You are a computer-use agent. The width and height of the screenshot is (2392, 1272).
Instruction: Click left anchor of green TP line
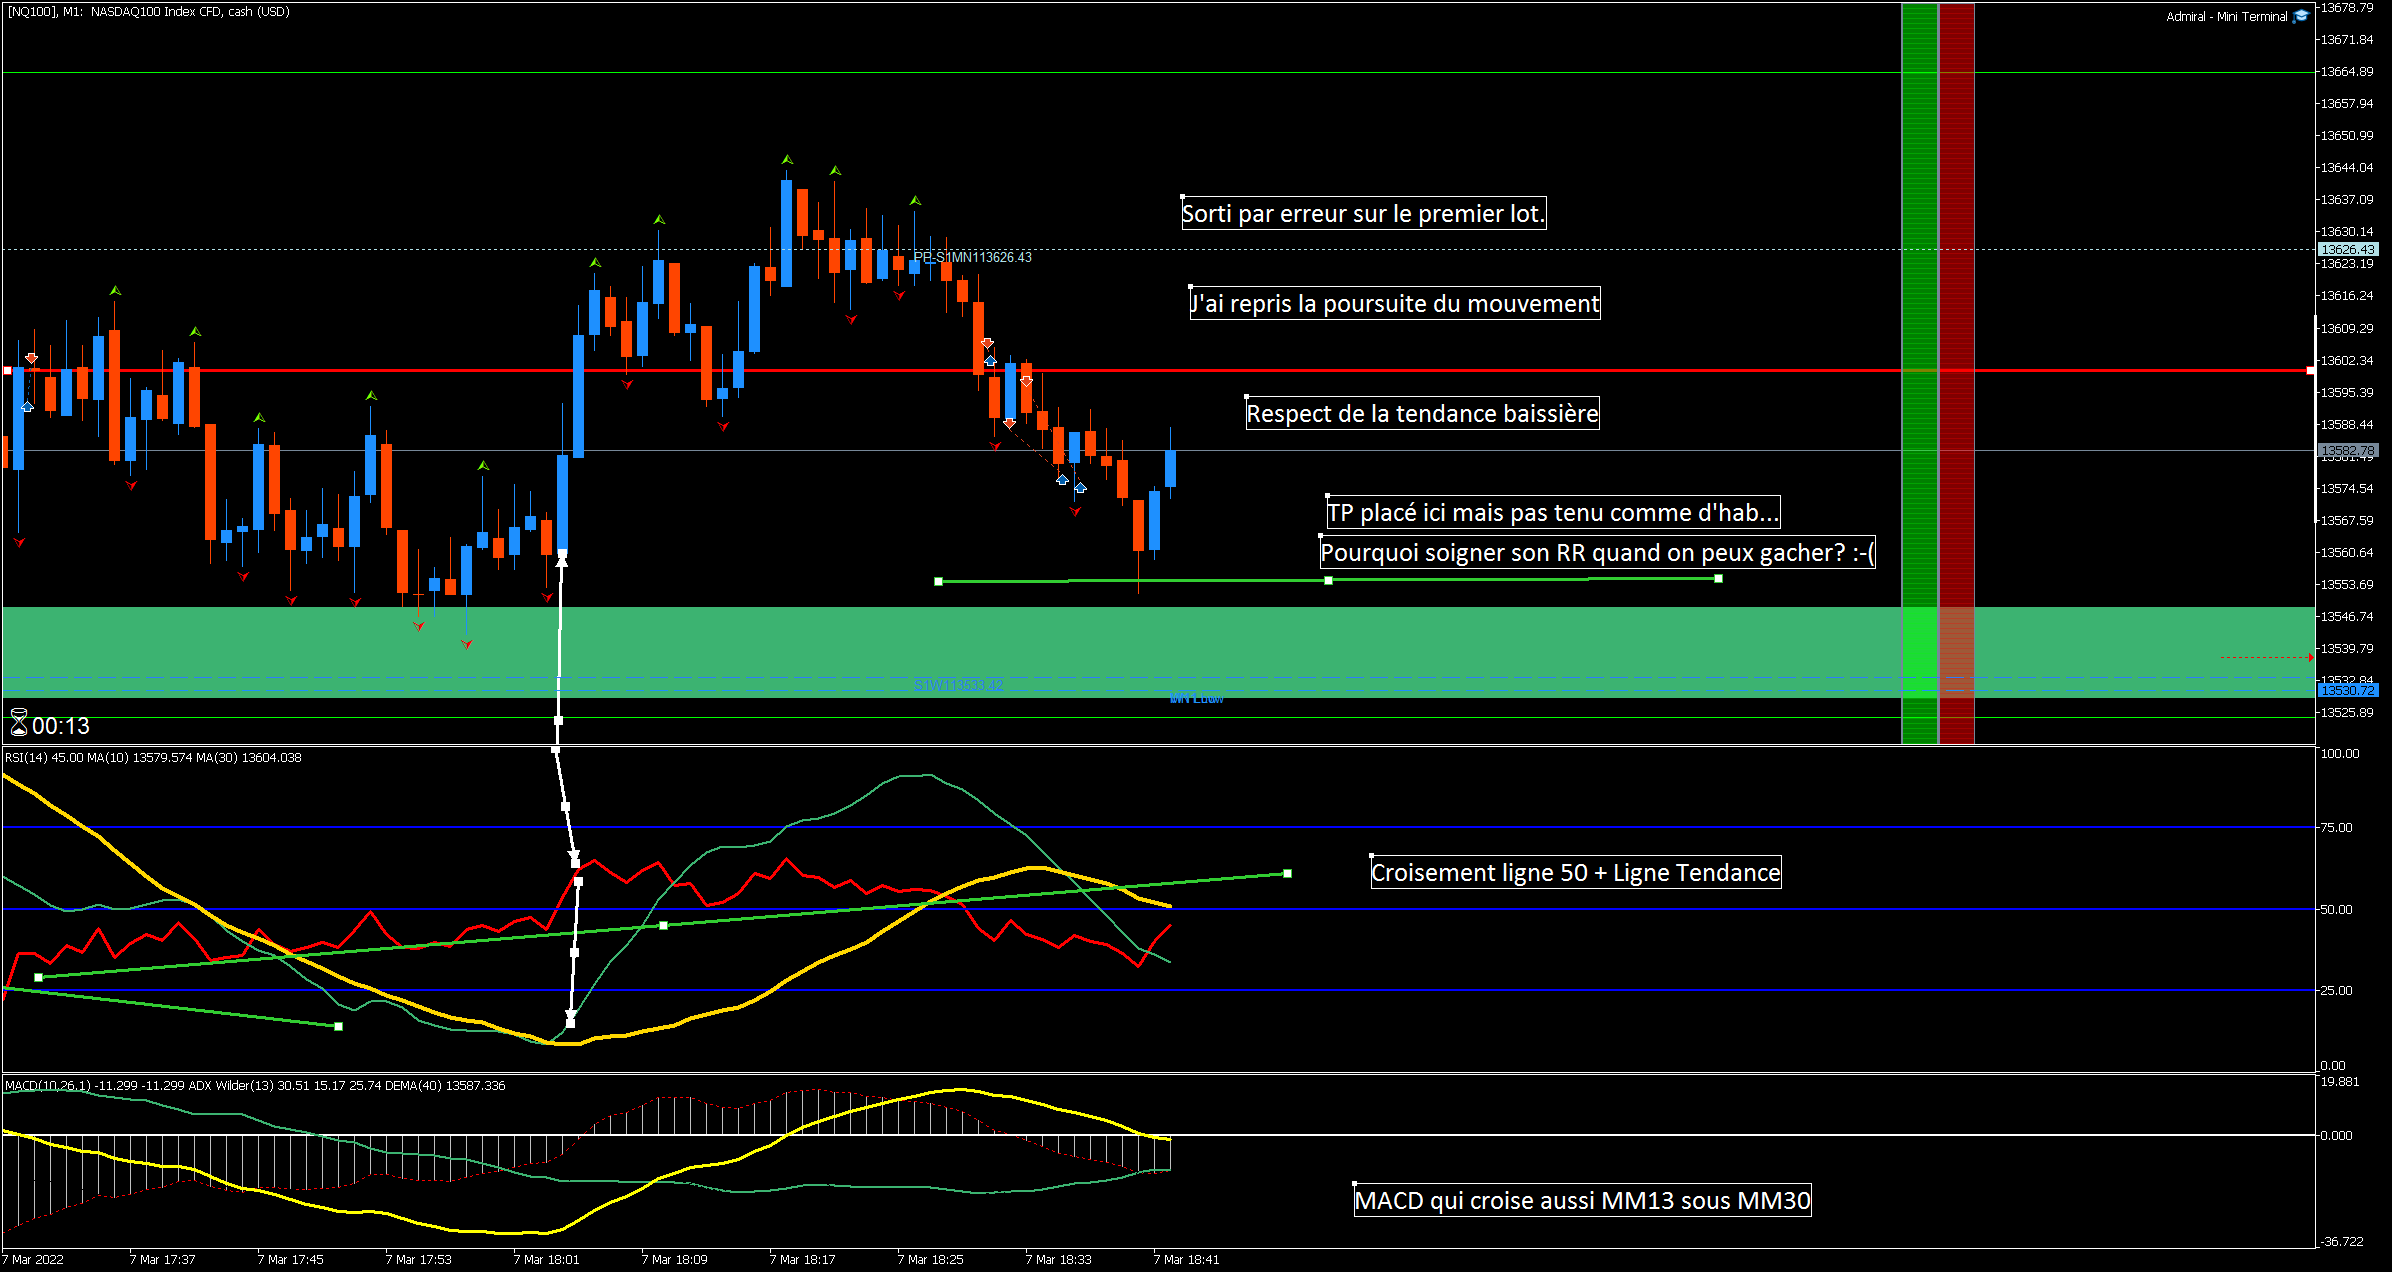938,581
